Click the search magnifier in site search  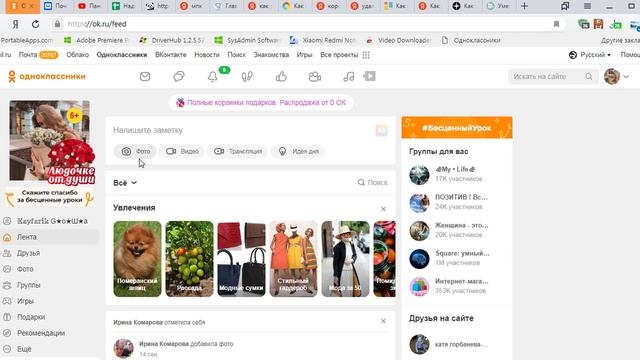pos(589,76)
